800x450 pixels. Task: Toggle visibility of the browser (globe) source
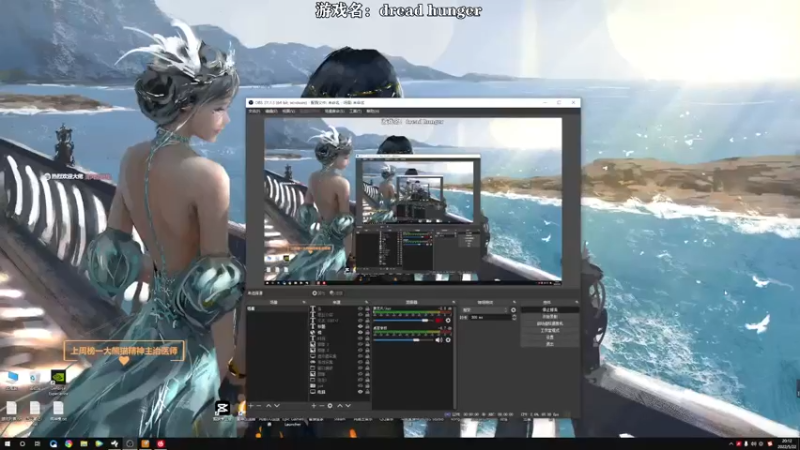click(x=360, y=333)
